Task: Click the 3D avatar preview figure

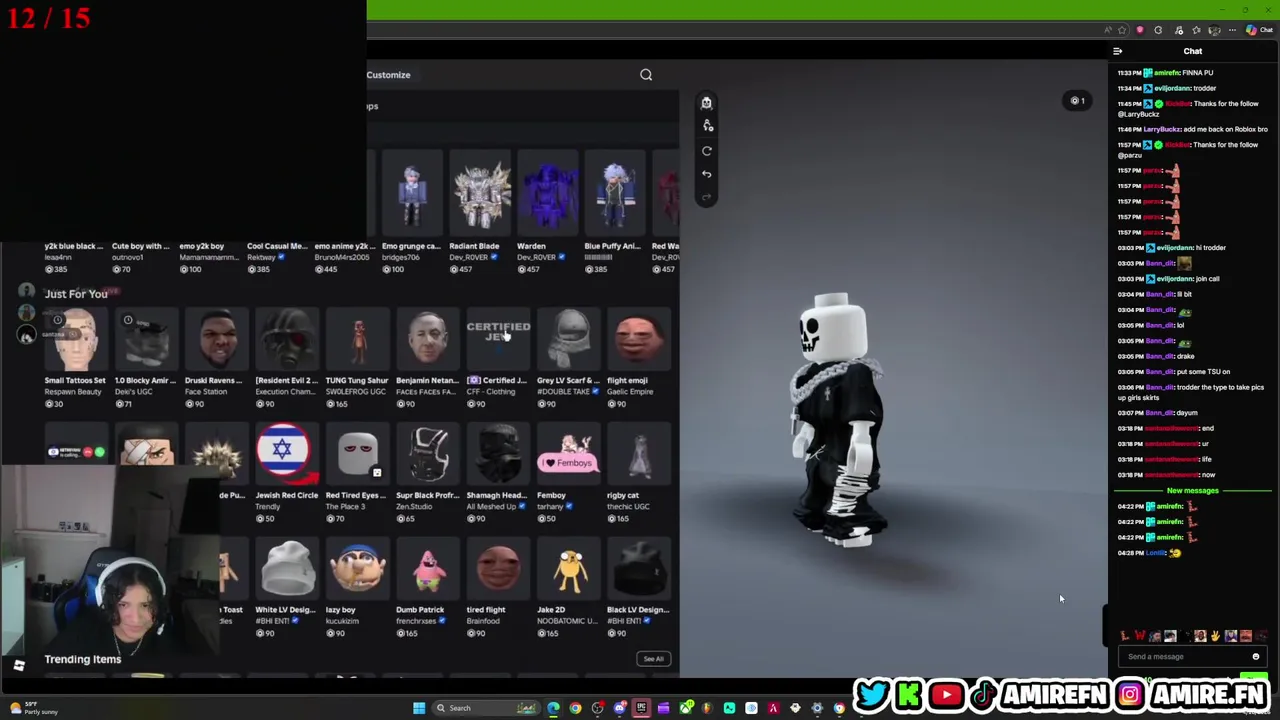Action: pos(838,420)
